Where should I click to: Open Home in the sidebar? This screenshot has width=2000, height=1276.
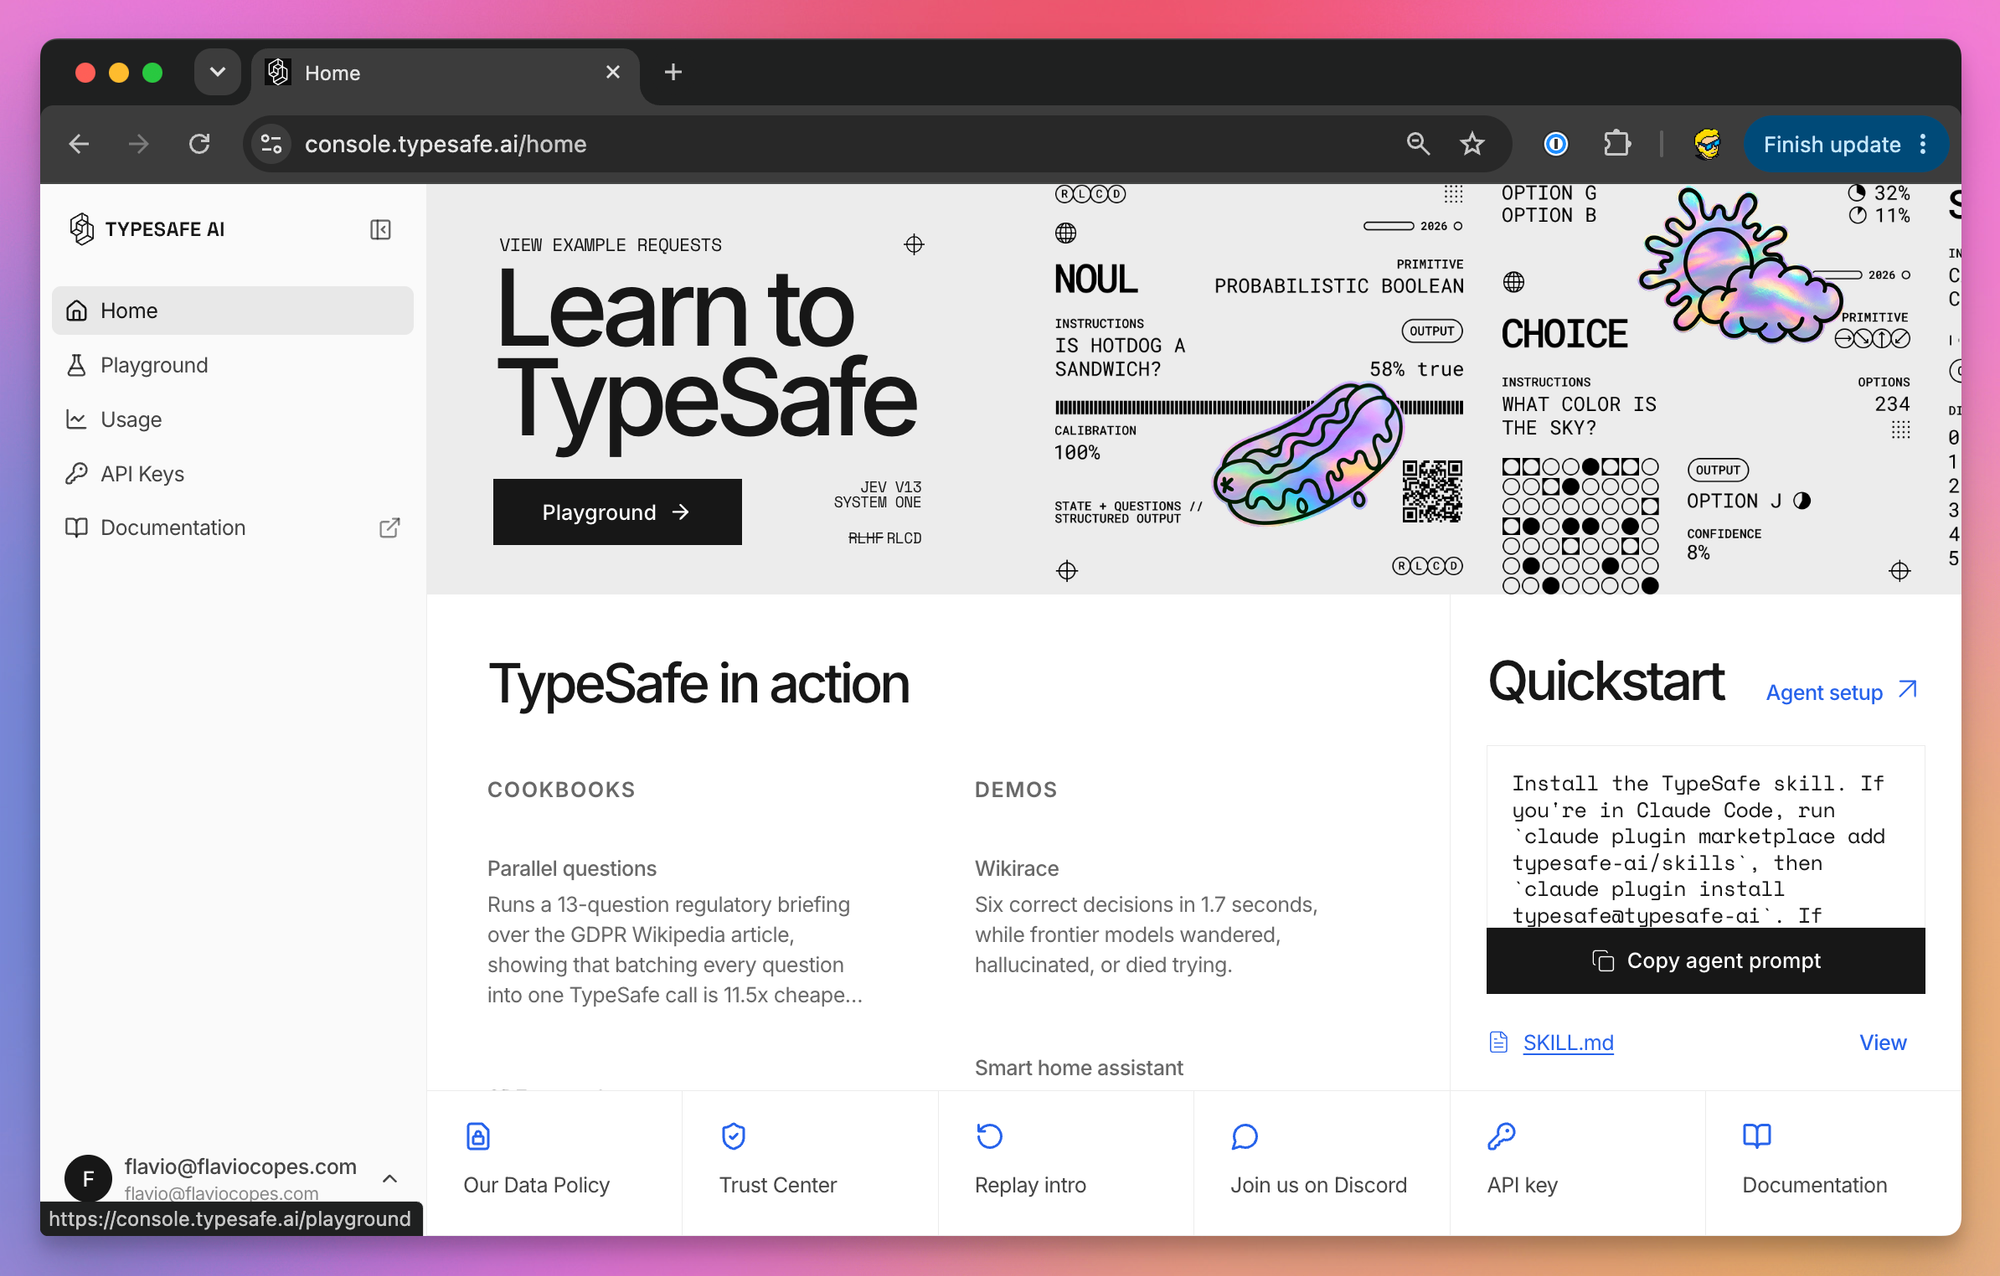(x=232, y=311)
